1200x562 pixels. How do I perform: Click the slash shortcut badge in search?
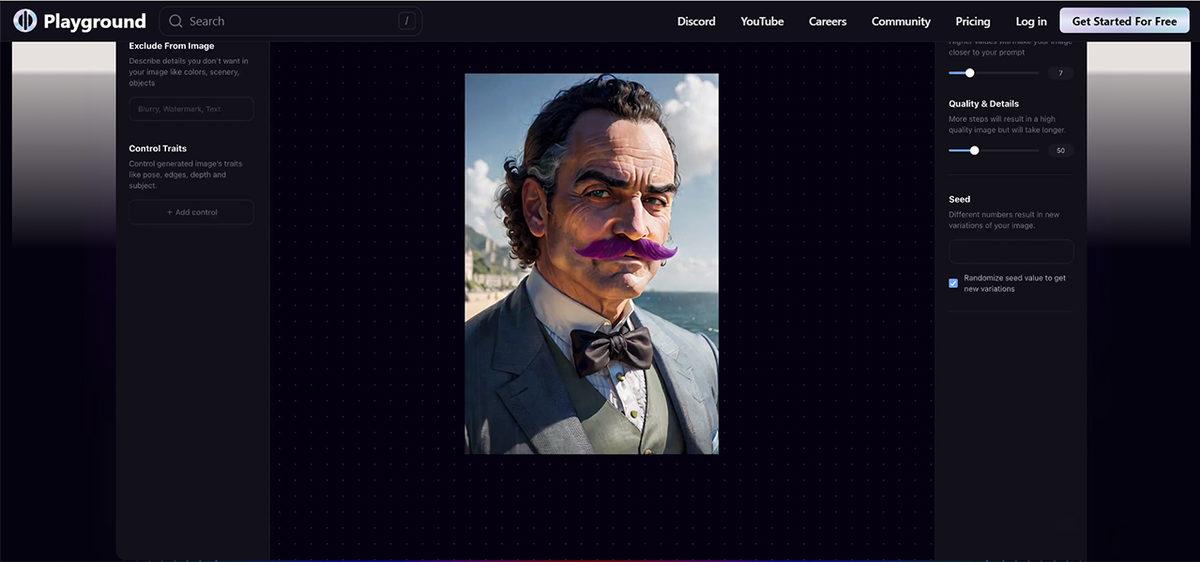pyautogui.click(x=406, y=21)
